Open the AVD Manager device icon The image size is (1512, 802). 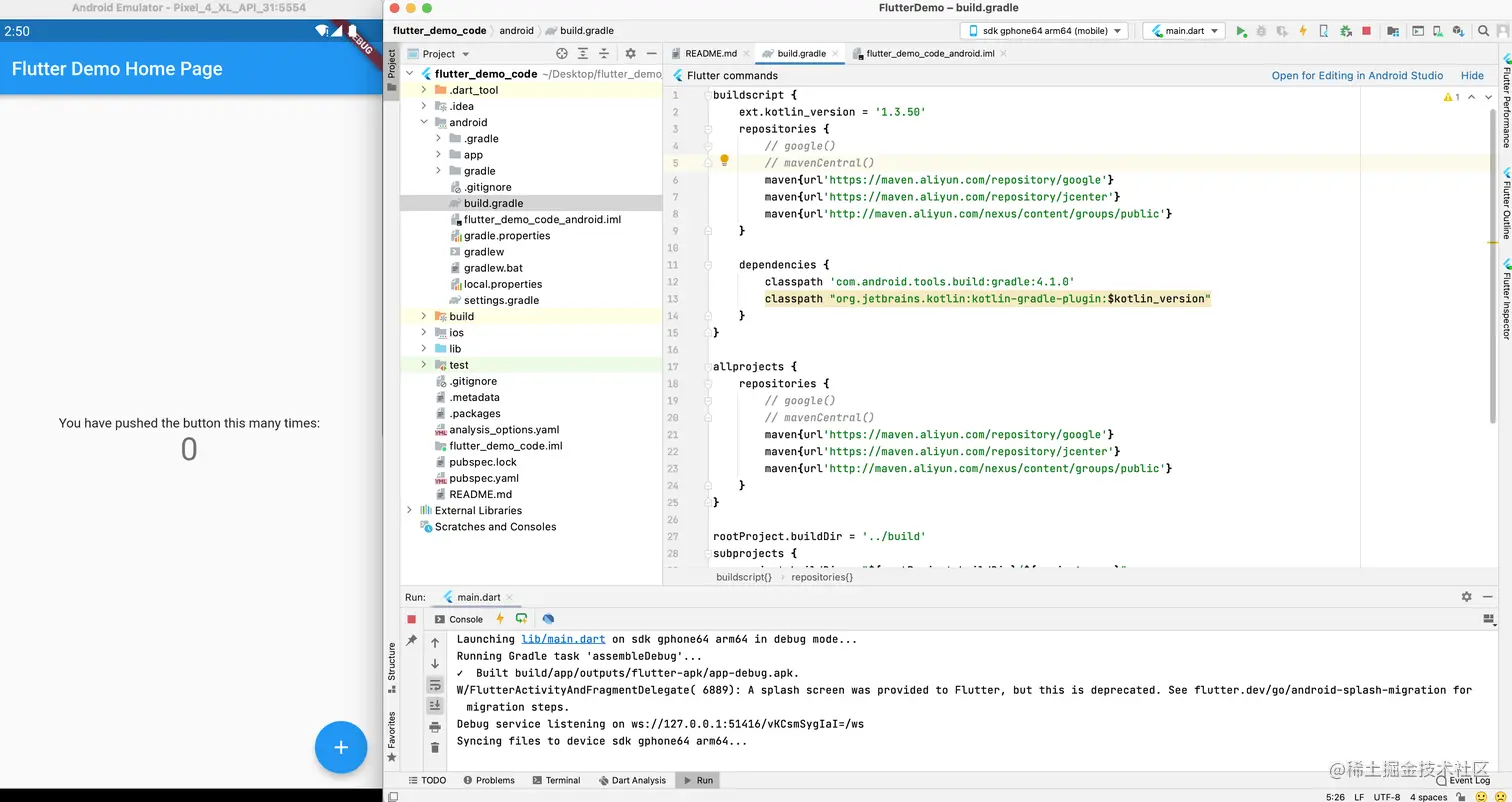pyautogui.click(x=1439, y=31)
